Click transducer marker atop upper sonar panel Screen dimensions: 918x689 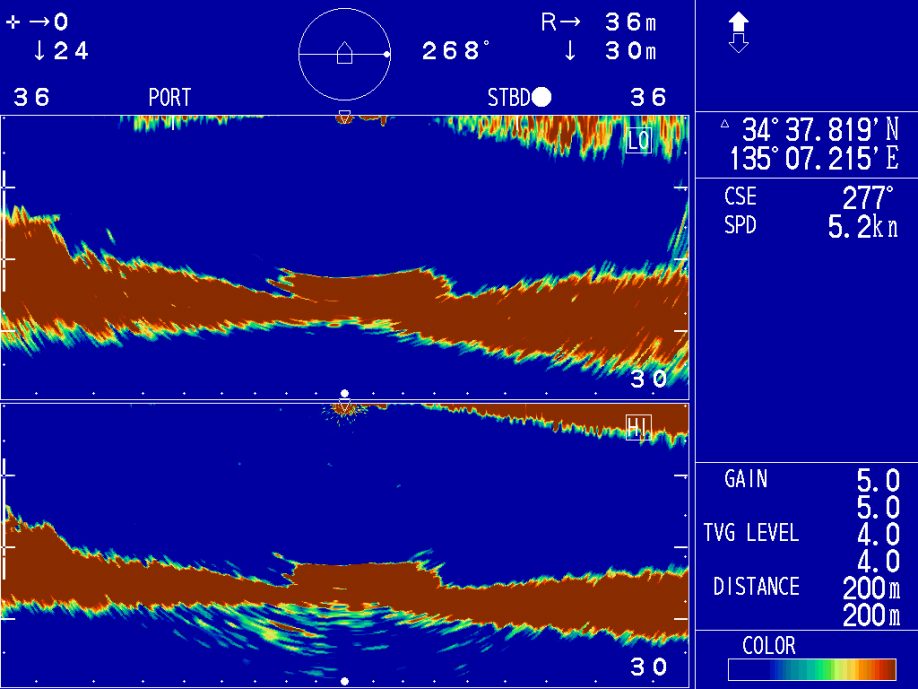click(x=344, y=118)
